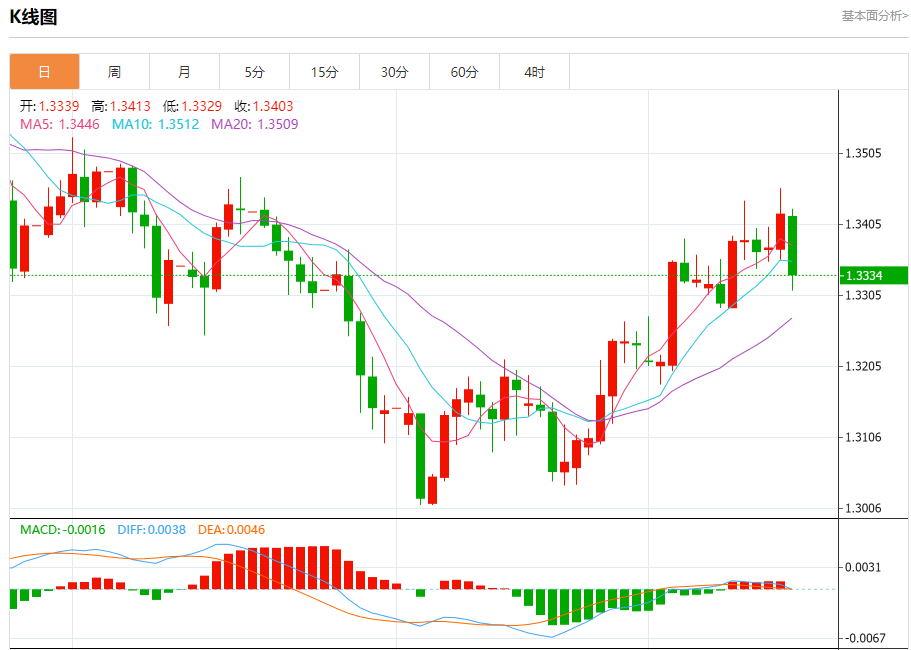Viewport: 911px width, 650px height.
Task: Click the K线图 chart title
Action: click(34, 17)
